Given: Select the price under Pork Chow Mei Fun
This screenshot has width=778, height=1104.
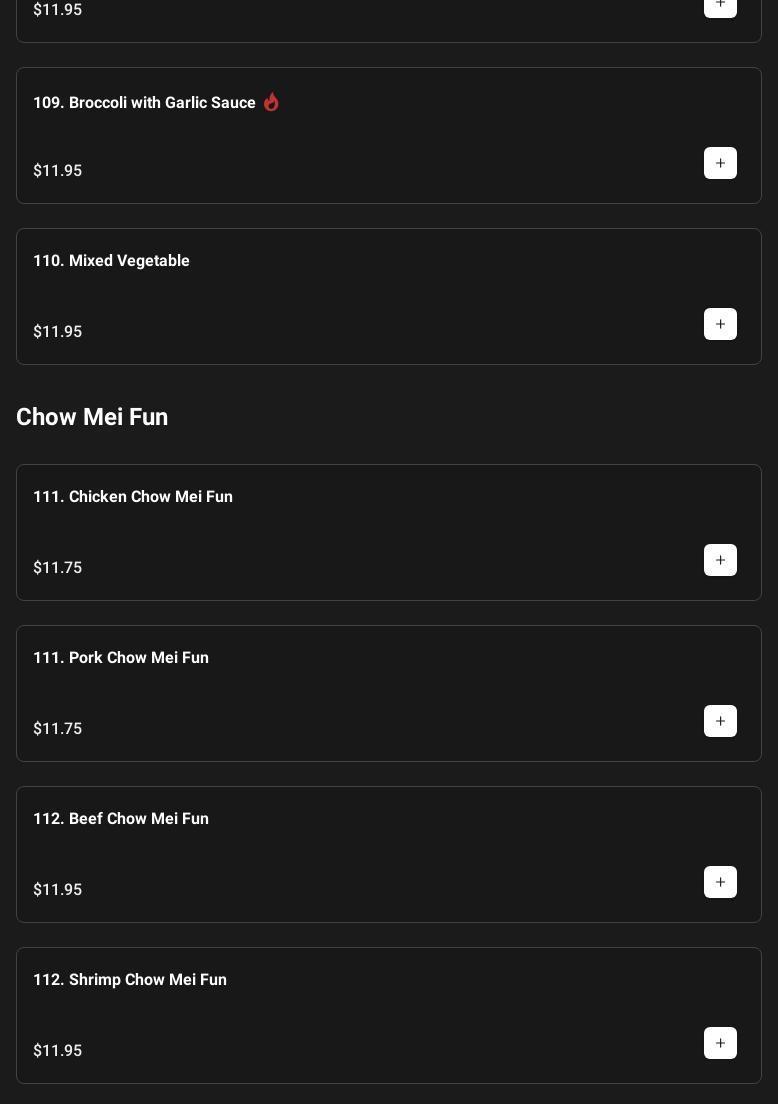Looking at the screenshot, I should click(58, 729).
